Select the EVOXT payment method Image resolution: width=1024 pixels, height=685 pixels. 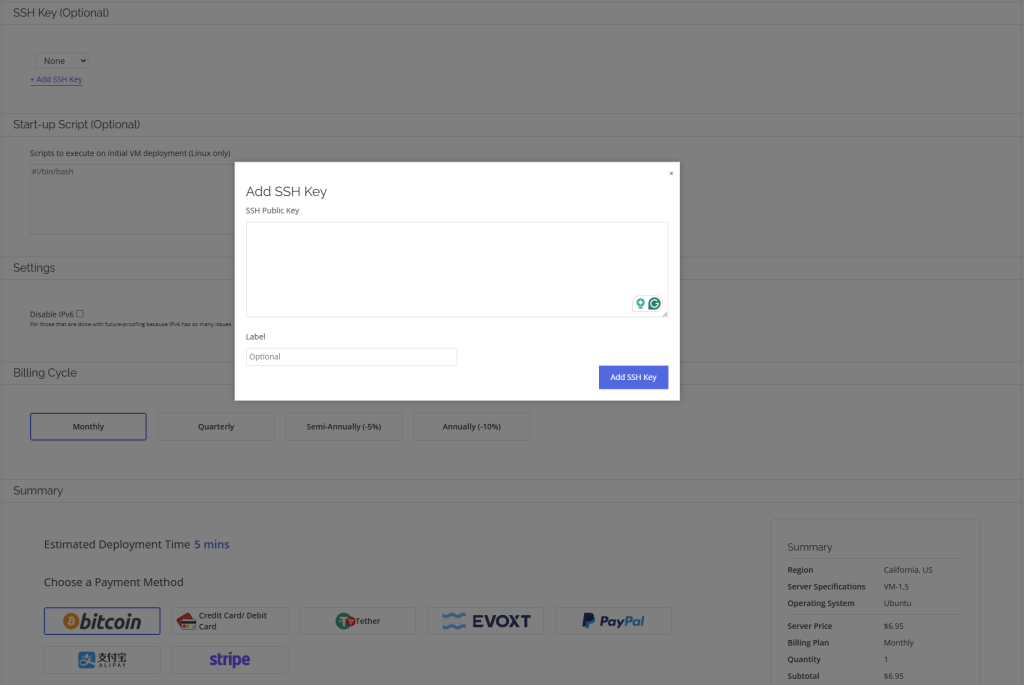click(485, 620)
